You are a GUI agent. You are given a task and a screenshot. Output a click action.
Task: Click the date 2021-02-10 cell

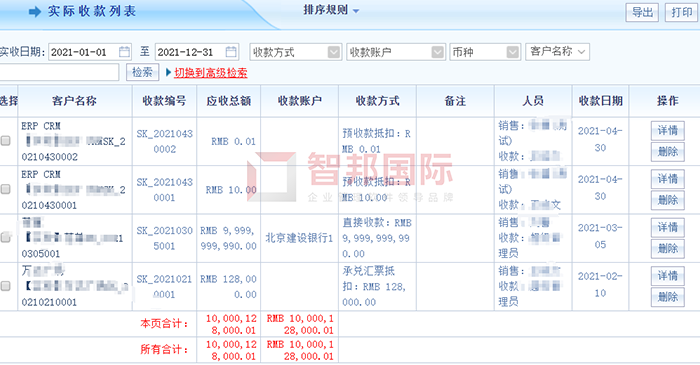[600, 285]
